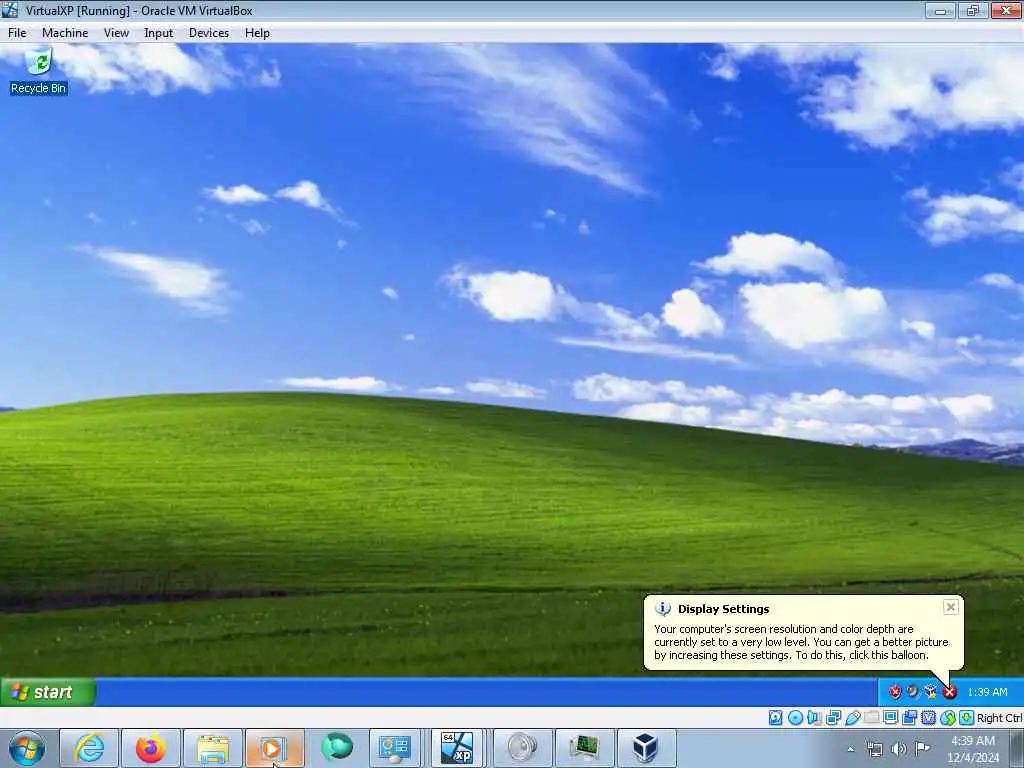Open the Action Center flag tray icon
The image size is (1024, 768).
[x=922, y=748]
